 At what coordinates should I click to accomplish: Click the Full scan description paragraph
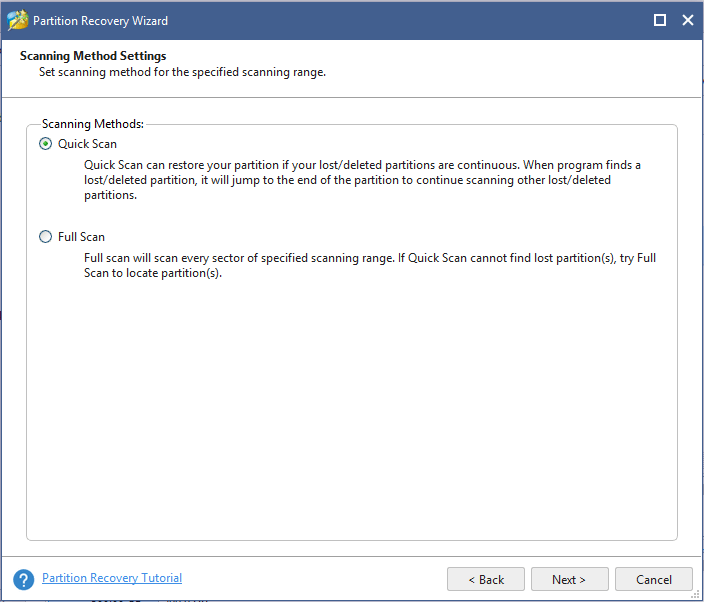(370, 265)
